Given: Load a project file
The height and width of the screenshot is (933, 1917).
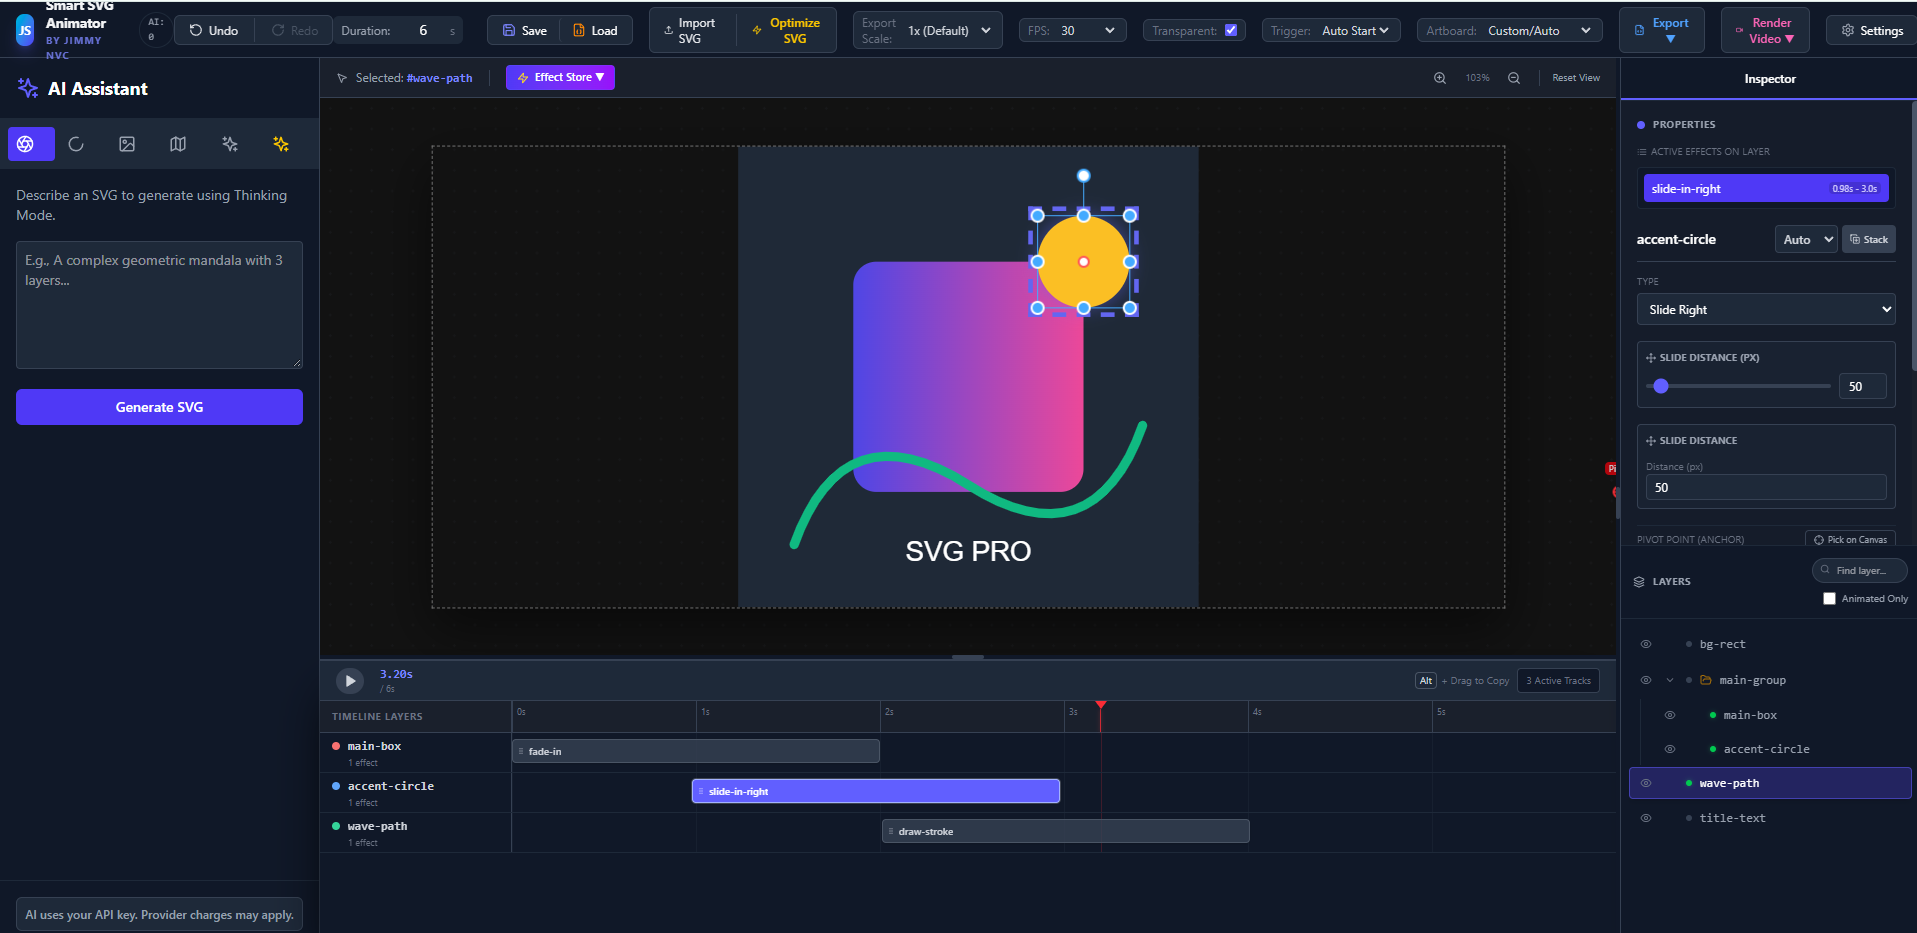Looking at the screenshot, I should click(x=596, y=31).
